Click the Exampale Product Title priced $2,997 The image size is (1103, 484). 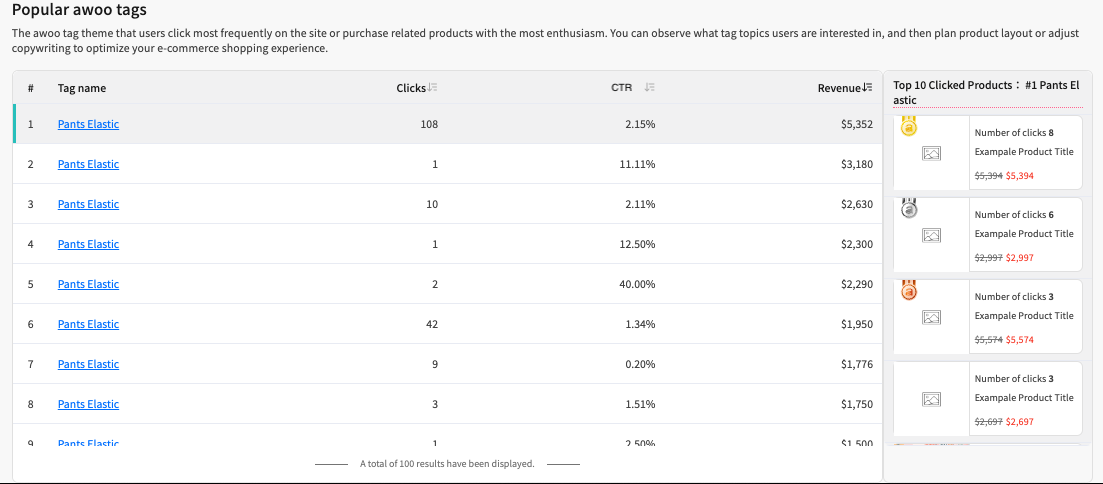pyautogui.click(x=1024, y=234)
